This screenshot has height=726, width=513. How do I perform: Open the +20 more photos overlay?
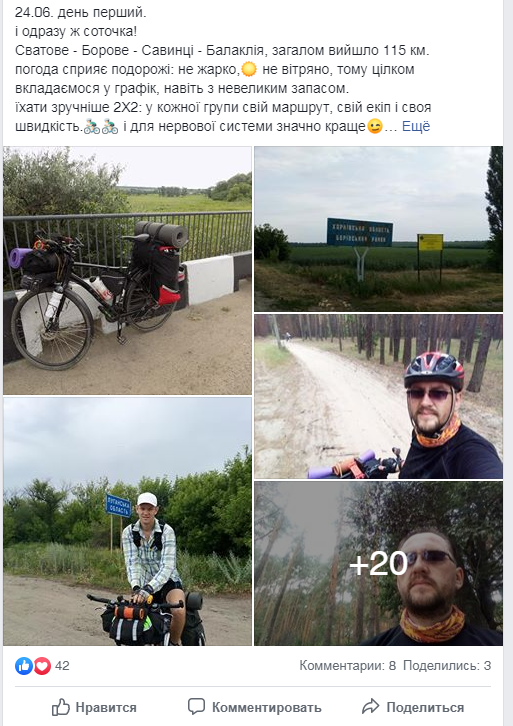point(378,563)
